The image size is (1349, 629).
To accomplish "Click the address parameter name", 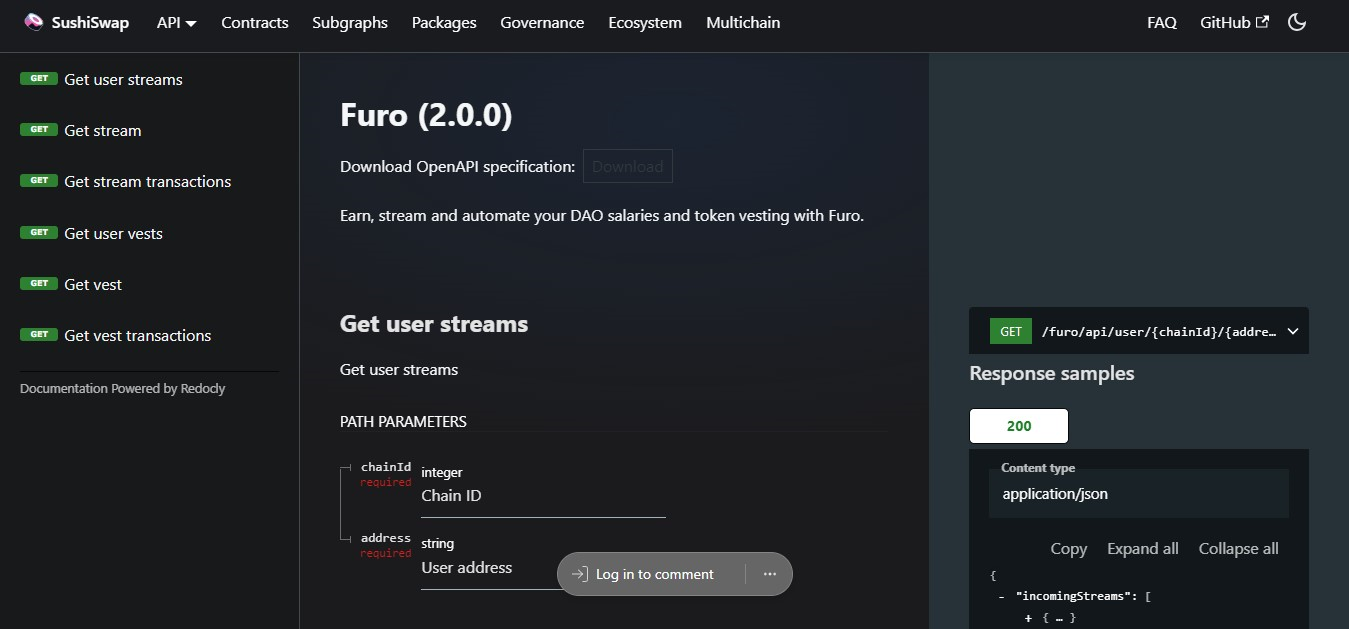I will click(386, 538).
